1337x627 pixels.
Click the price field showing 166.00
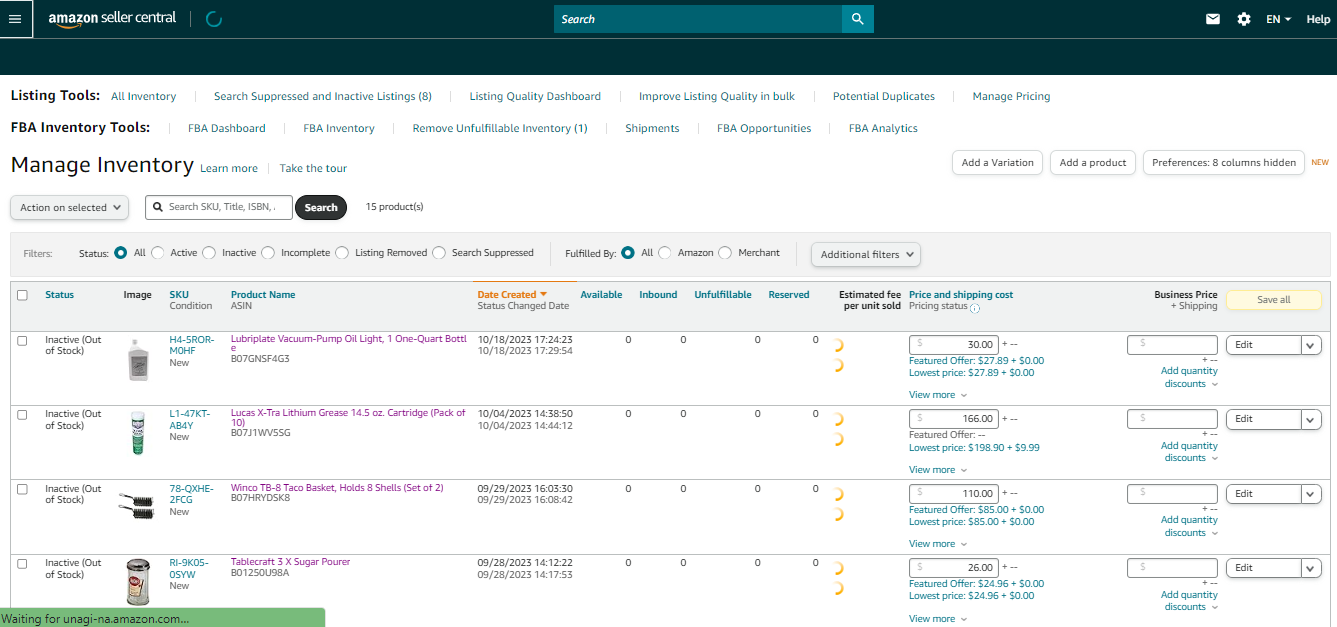click(x=953, y=419)
